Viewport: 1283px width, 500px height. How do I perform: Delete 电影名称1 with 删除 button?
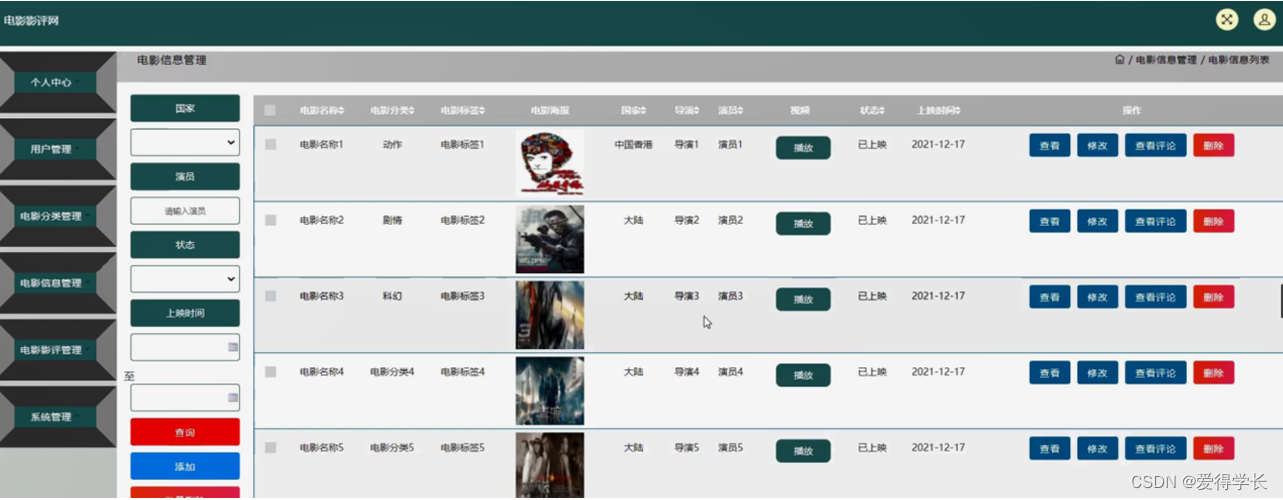coord(1213,145)
